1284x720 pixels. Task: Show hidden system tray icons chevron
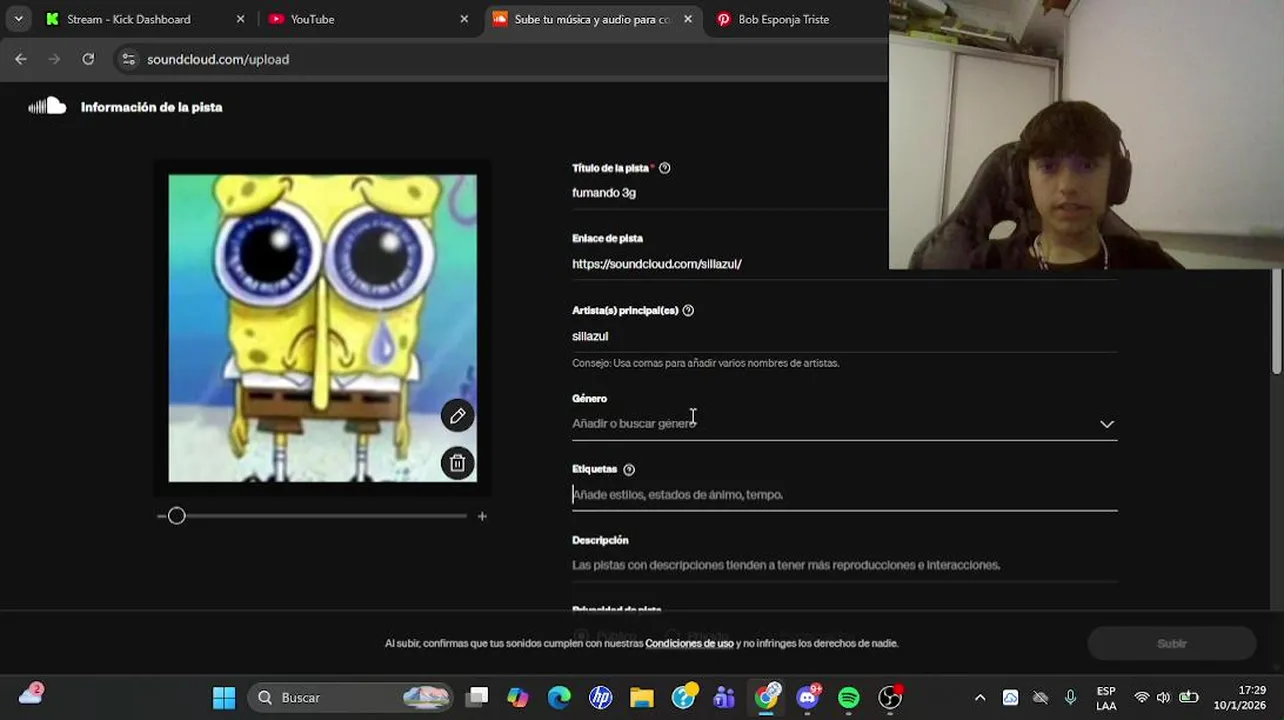(x=980, y=698)
